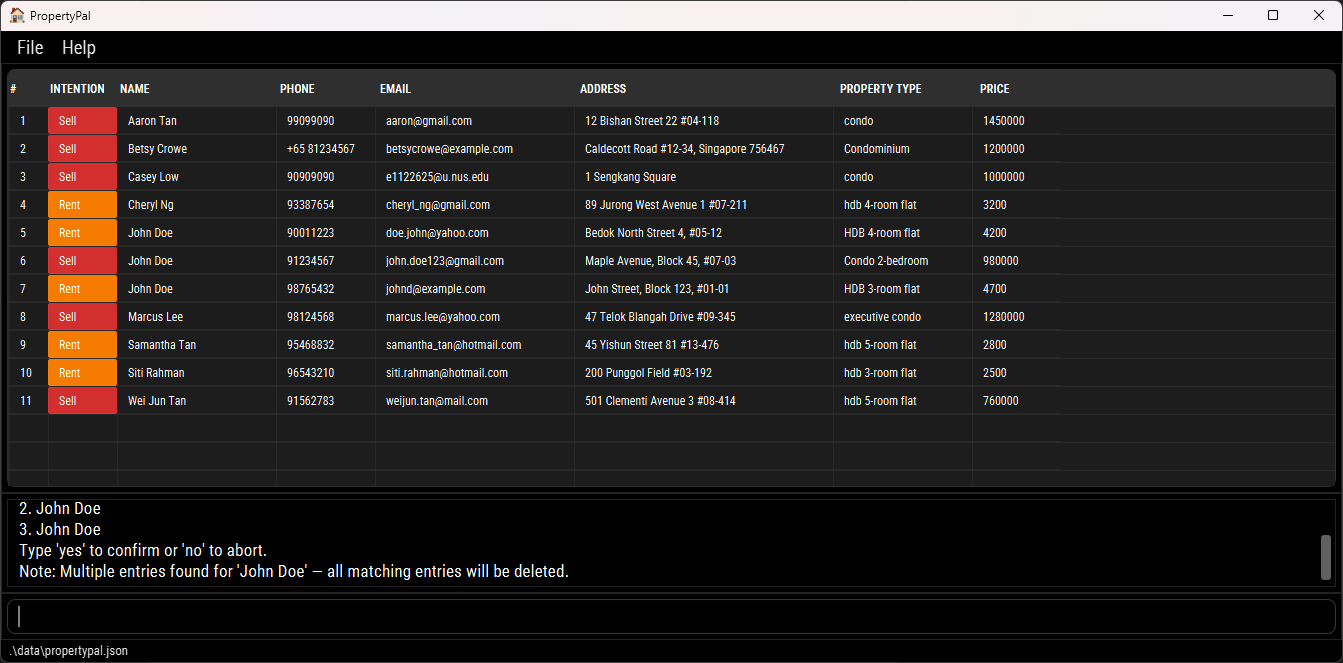Click email marcus.lee@yahoo.com
1343x663 pixels.
point(443,317)
